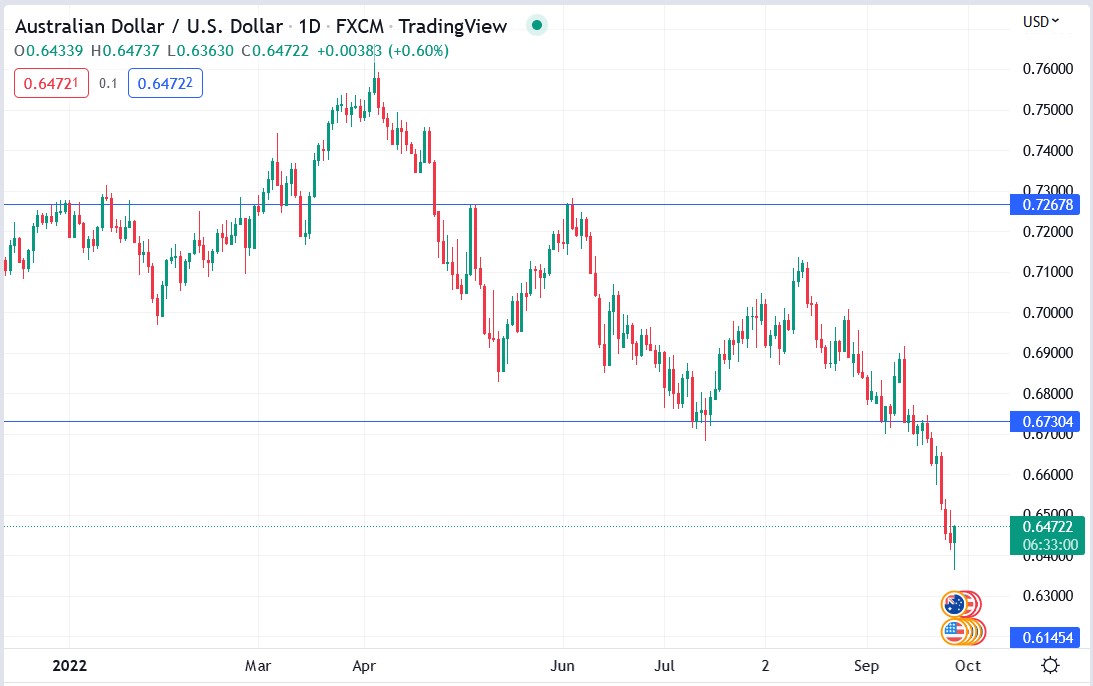Click the green last price label 0.64722

[1048, 524]
